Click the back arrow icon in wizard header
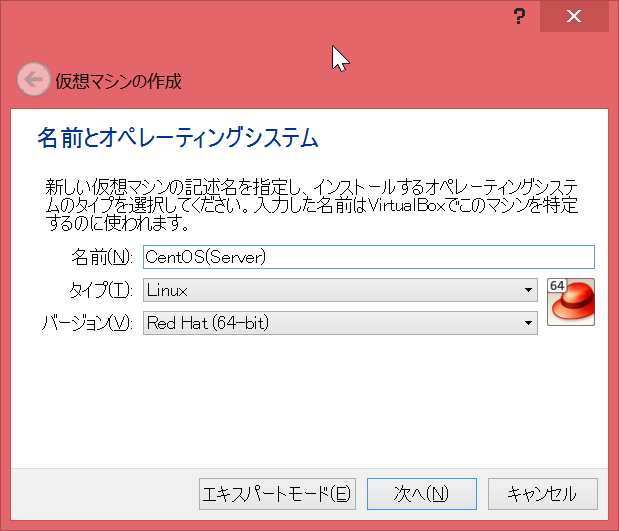 (x=34, y=79)
